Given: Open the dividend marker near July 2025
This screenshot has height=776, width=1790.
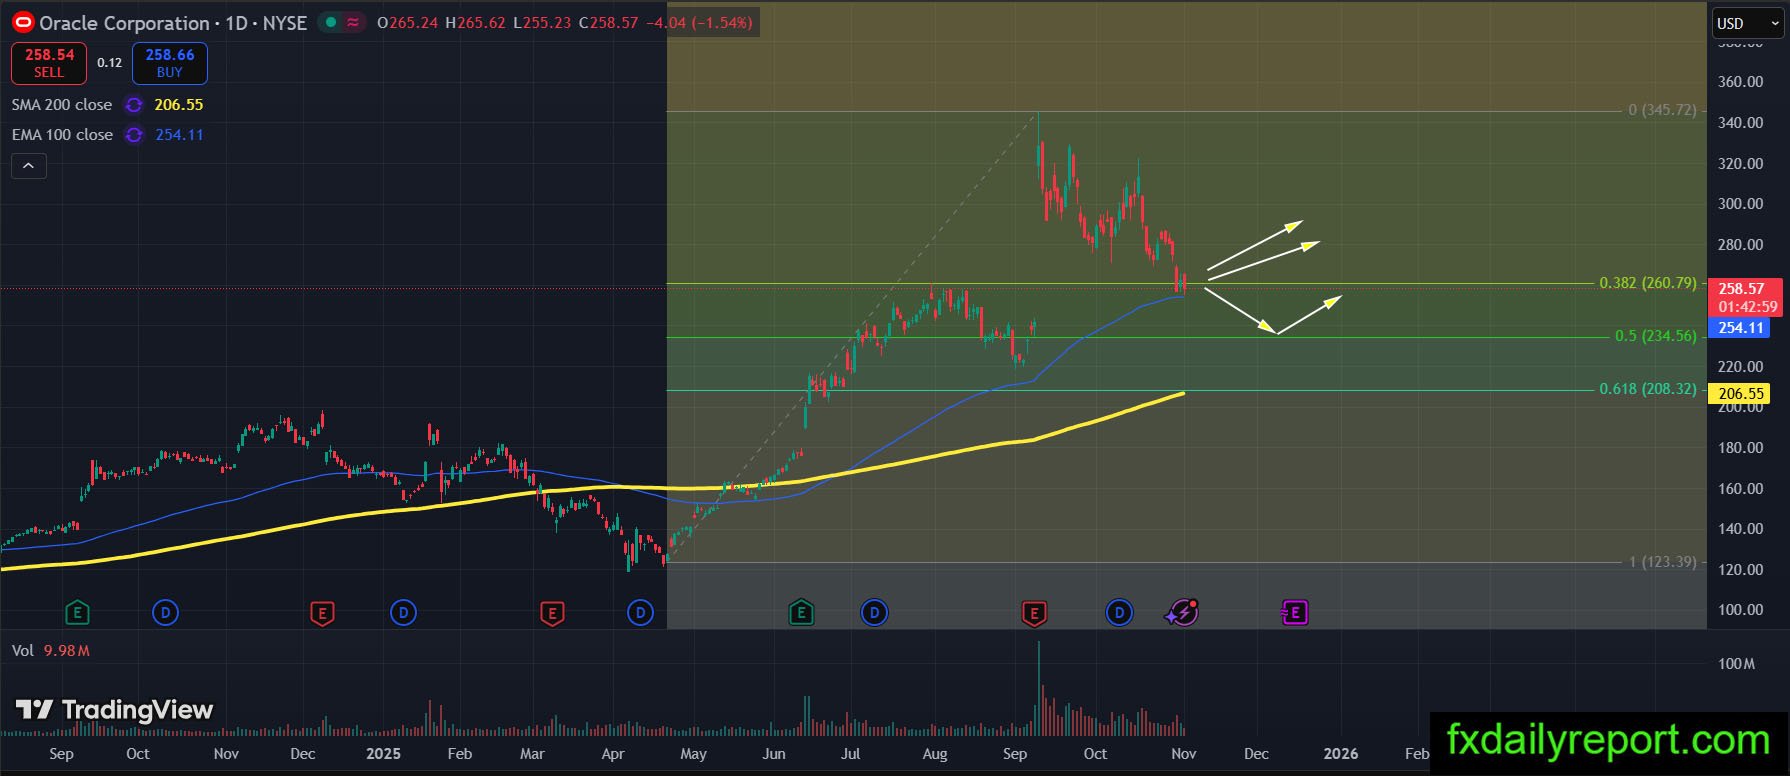Looking at the screenshot, I should pos(874,612).
